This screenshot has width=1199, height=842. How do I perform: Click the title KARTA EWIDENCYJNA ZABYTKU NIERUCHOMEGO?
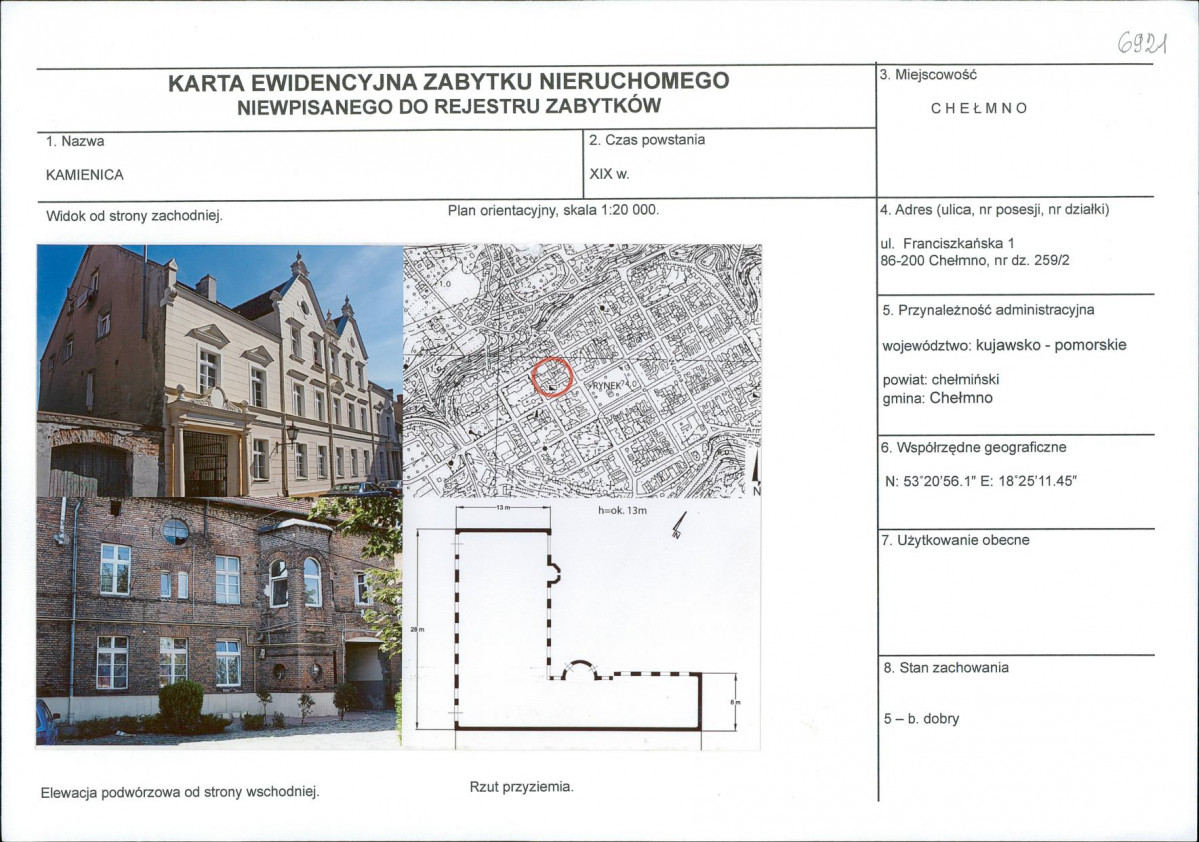coord(448,81)
